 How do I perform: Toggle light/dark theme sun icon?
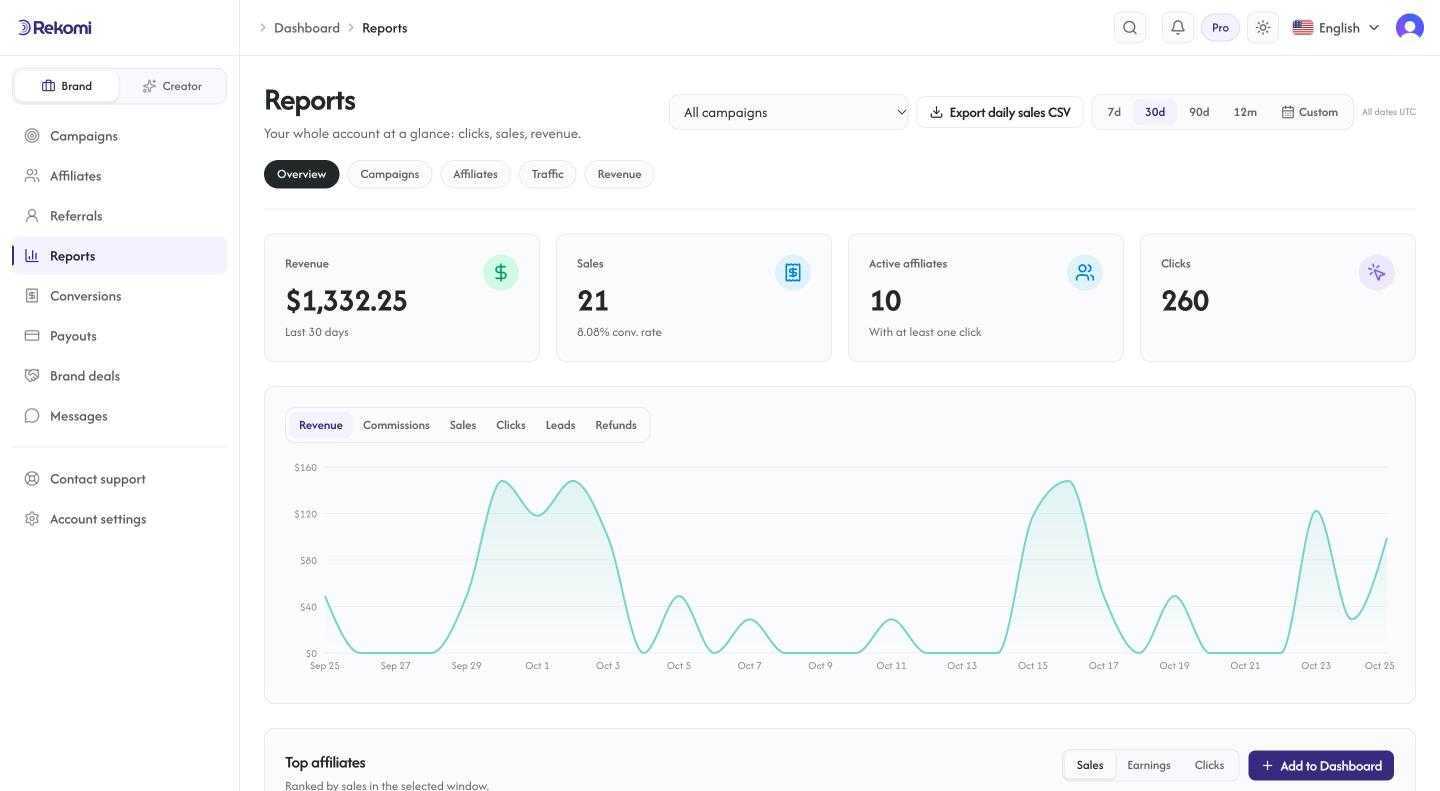1263,28
